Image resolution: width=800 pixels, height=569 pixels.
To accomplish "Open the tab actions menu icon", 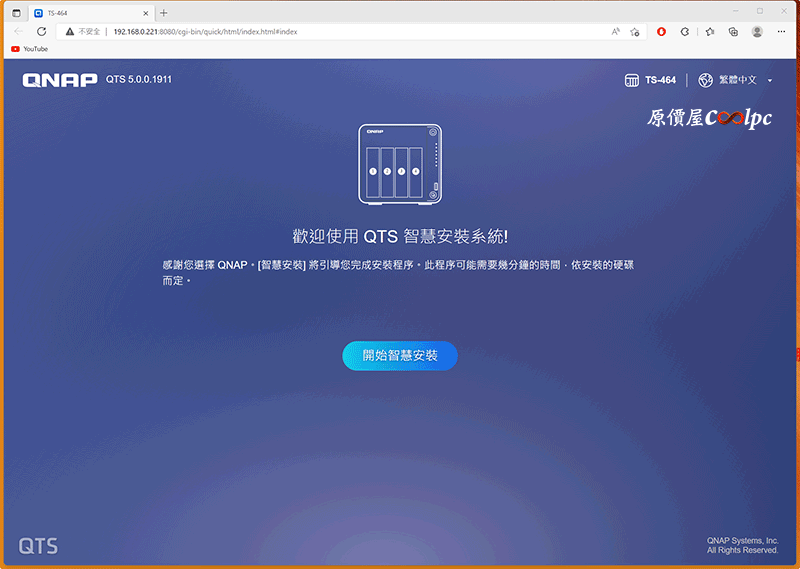I will pyautogui.click(x=16, y=13).
